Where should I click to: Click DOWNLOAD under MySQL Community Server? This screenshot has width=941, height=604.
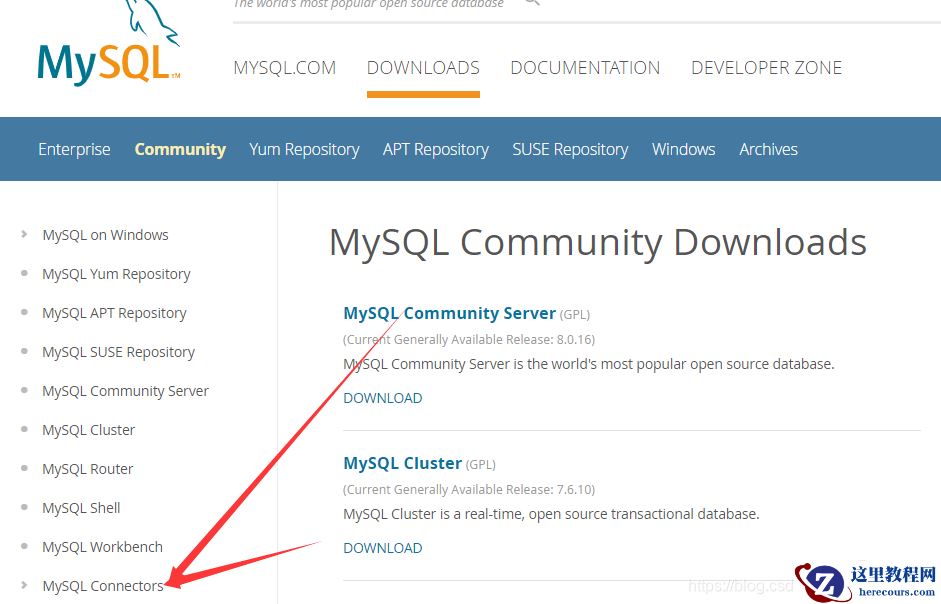(x=383, y=398)
